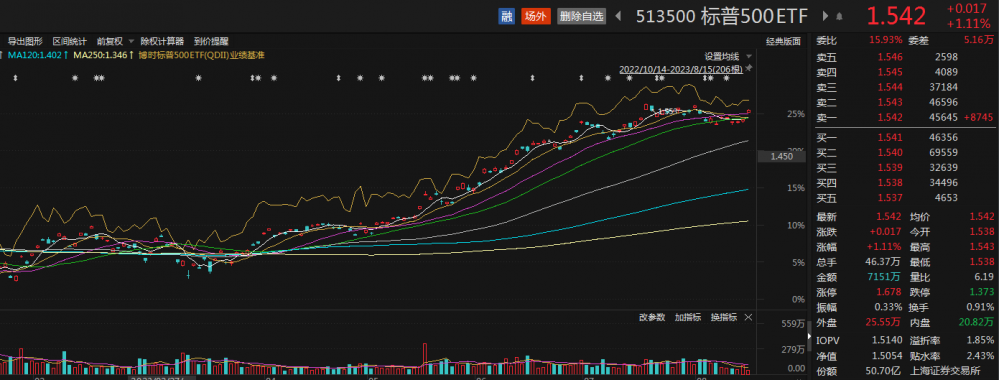Click the large current price 1.542
This screenshot has height=380, width=999.
pos(896,17)
